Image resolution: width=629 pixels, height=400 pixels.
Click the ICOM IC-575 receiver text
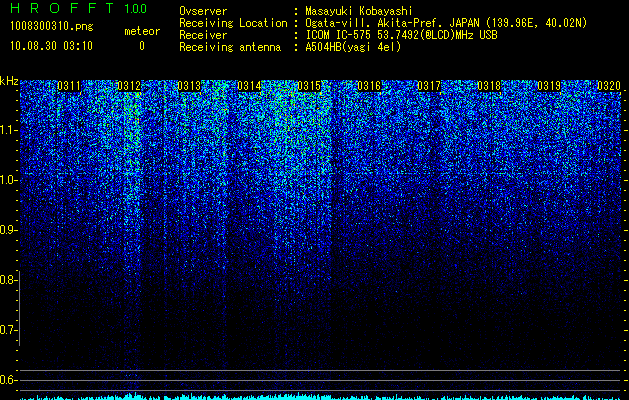(401, 35)
